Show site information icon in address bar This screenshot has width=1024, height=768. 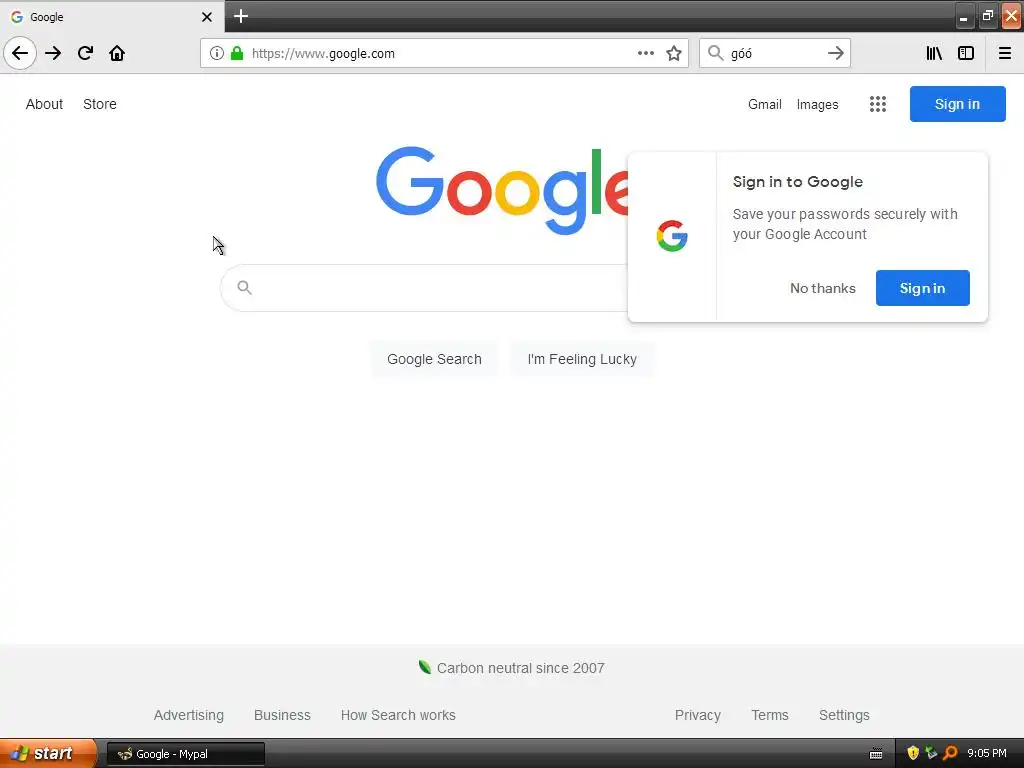(217, 53)
